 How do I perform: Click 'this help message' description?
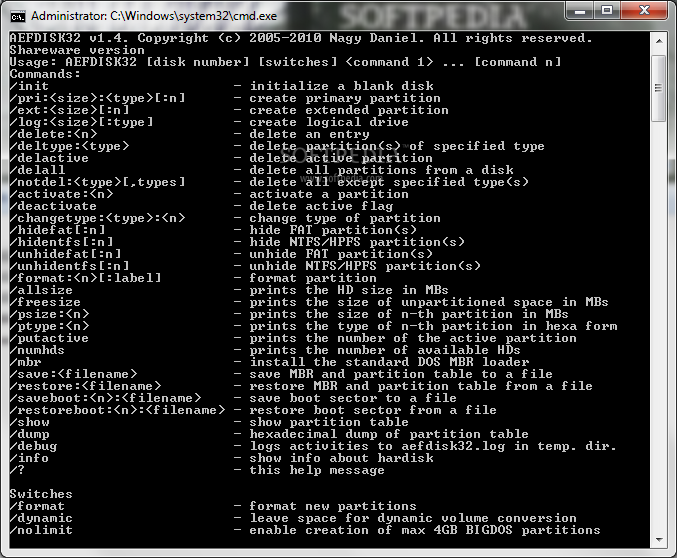[x=317, y=470]
